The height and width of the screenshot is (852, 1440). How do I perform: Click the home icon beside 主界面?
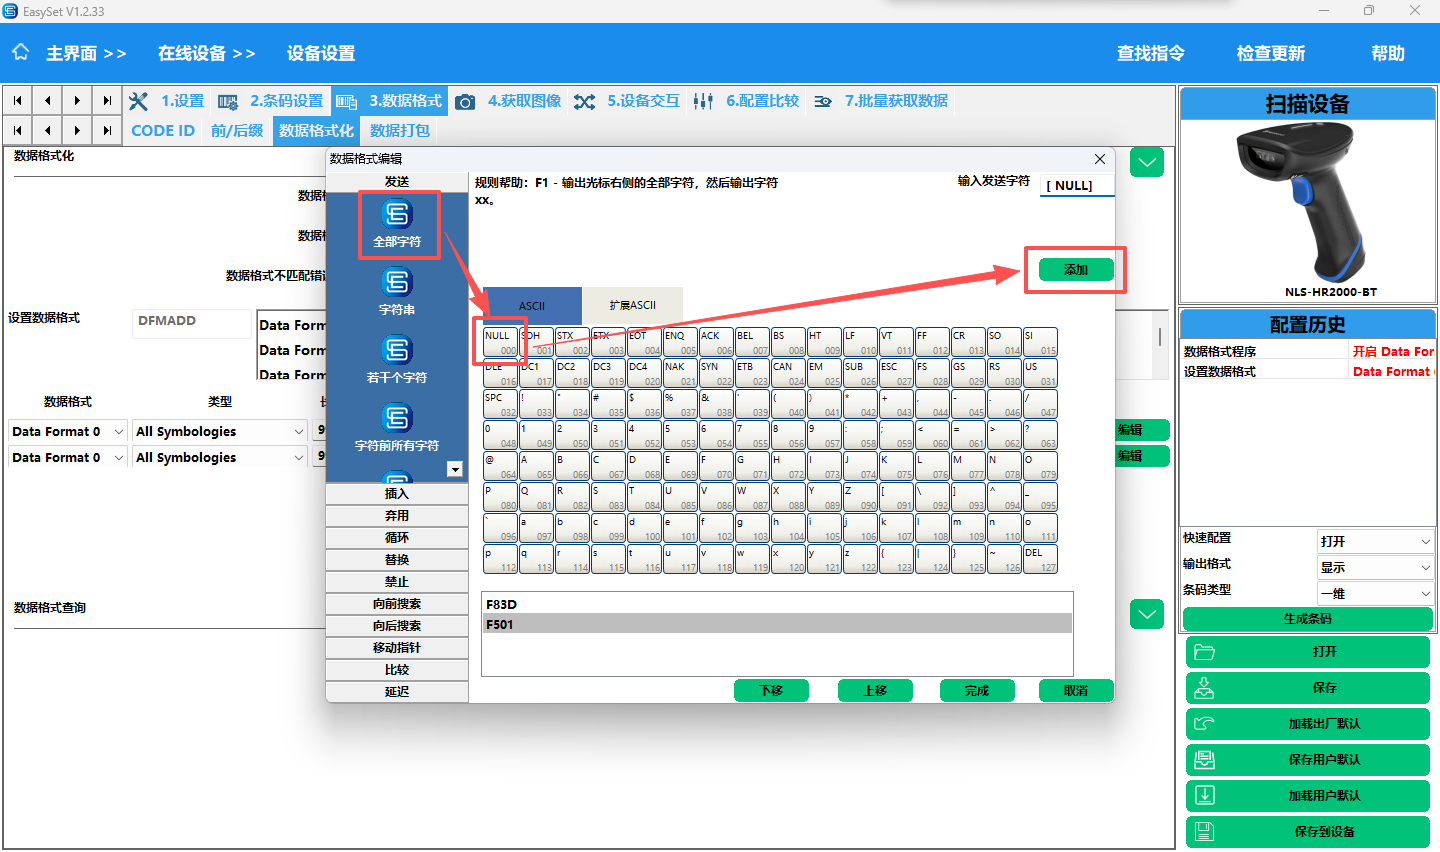click(x=21, y=53)
